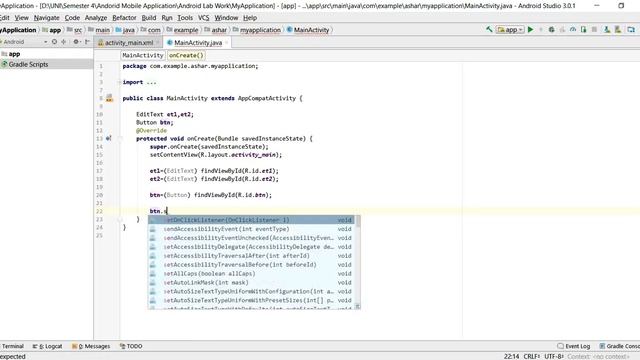Open the View menu
The width and height of the screenshot is (640, 360).
(x=22, y=18)
